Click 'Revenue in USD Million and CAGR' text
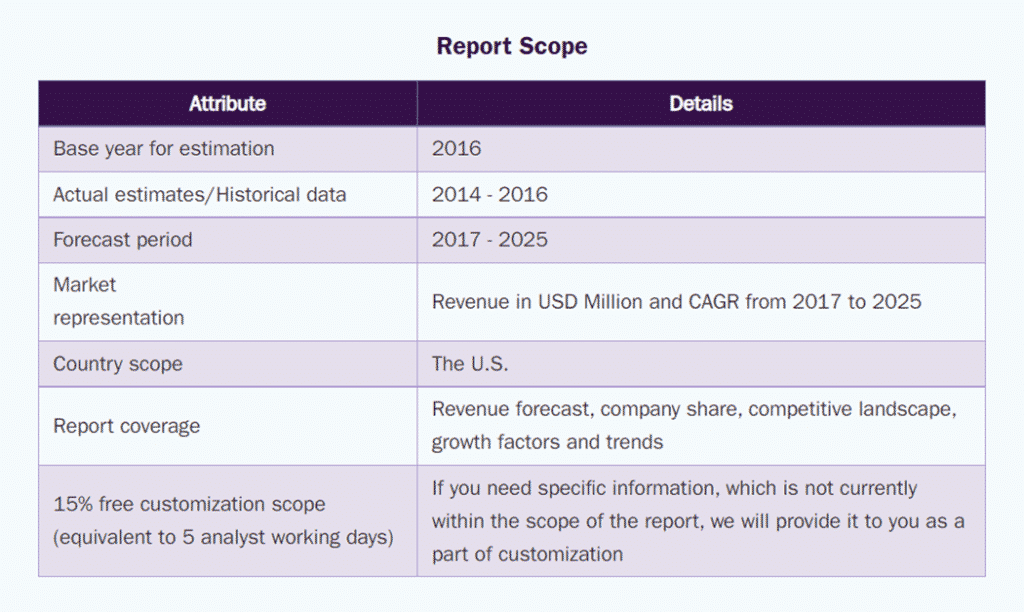1024x612 pixels. 586,302
